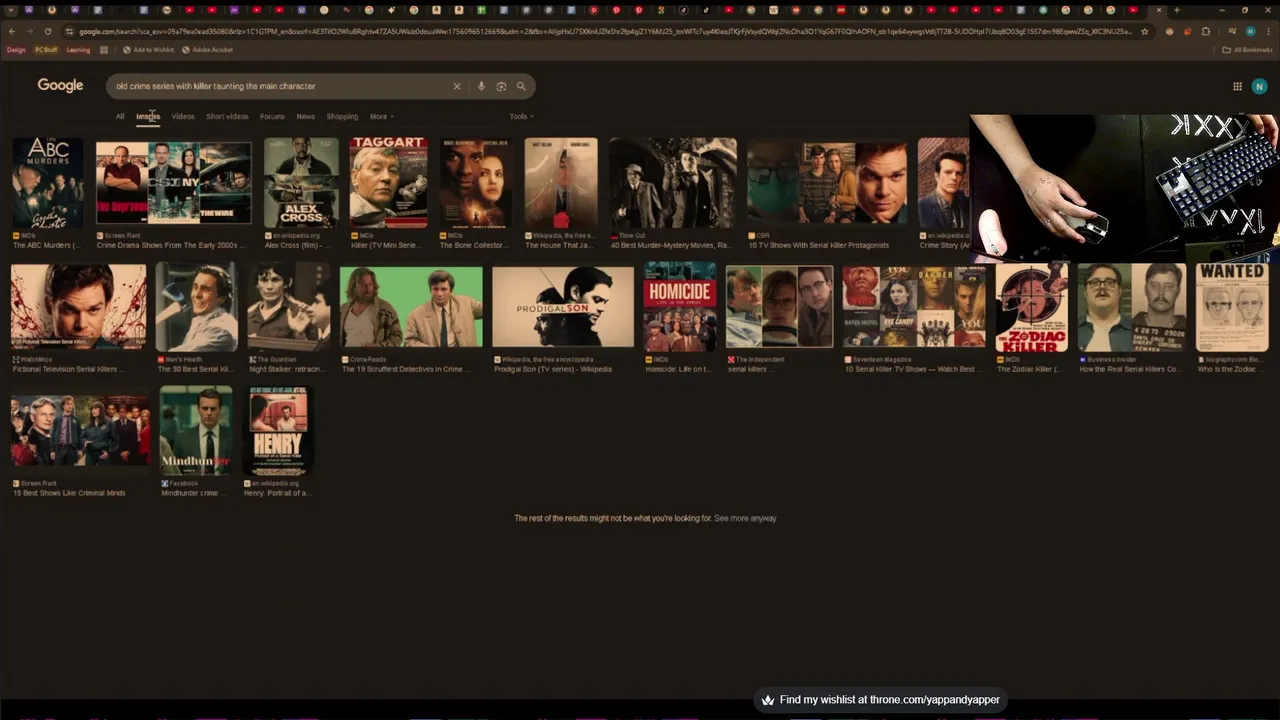This screenshot has width=1280, height=720.
Task: Open Mindhunter crime Facebook image result
Action: pyautogui.click(x=196, y=430)
